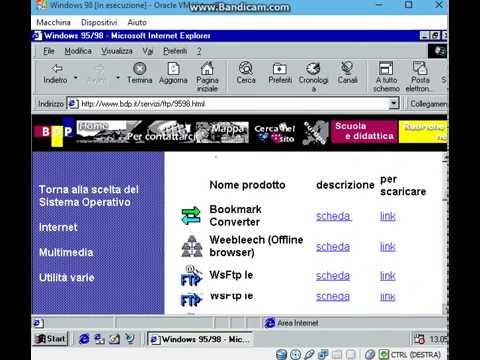Go back with the Indietro button

tap(55, 74)
